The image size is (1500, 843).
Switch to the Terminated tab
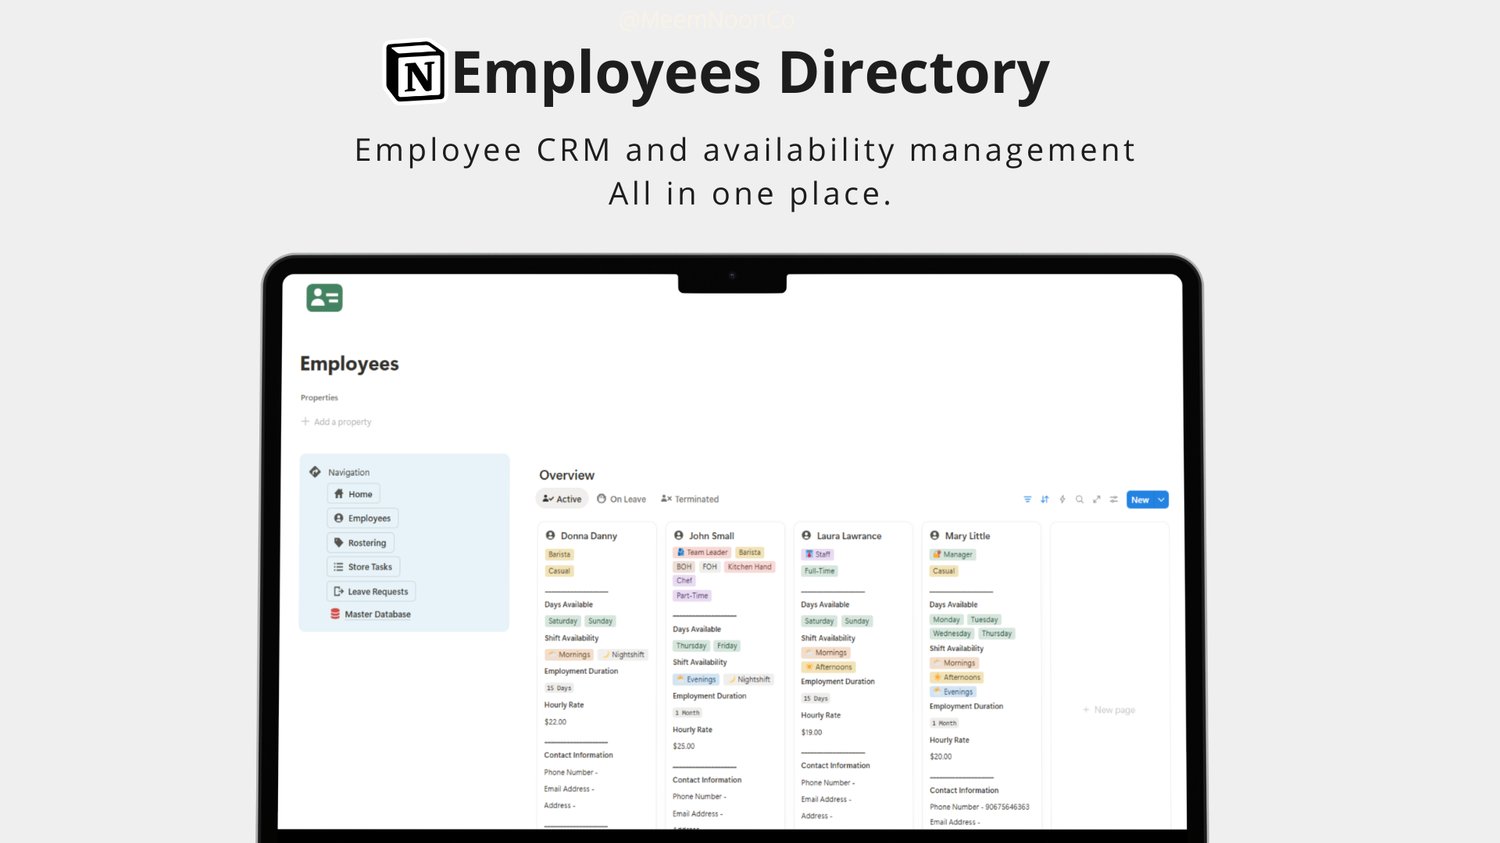click(690, 499)
